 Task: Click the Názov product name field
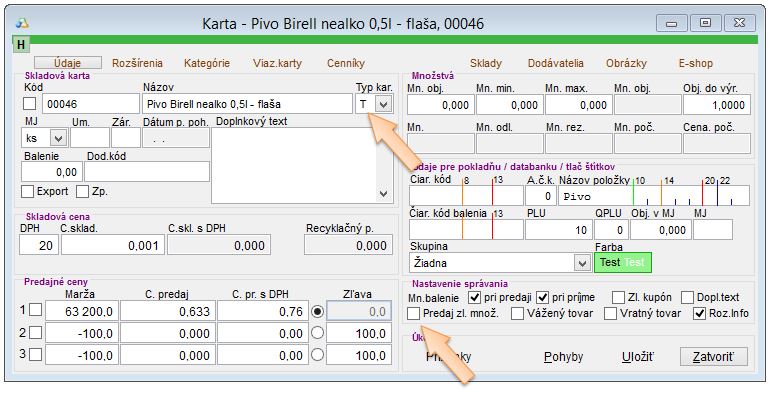(x=247, y=103)
